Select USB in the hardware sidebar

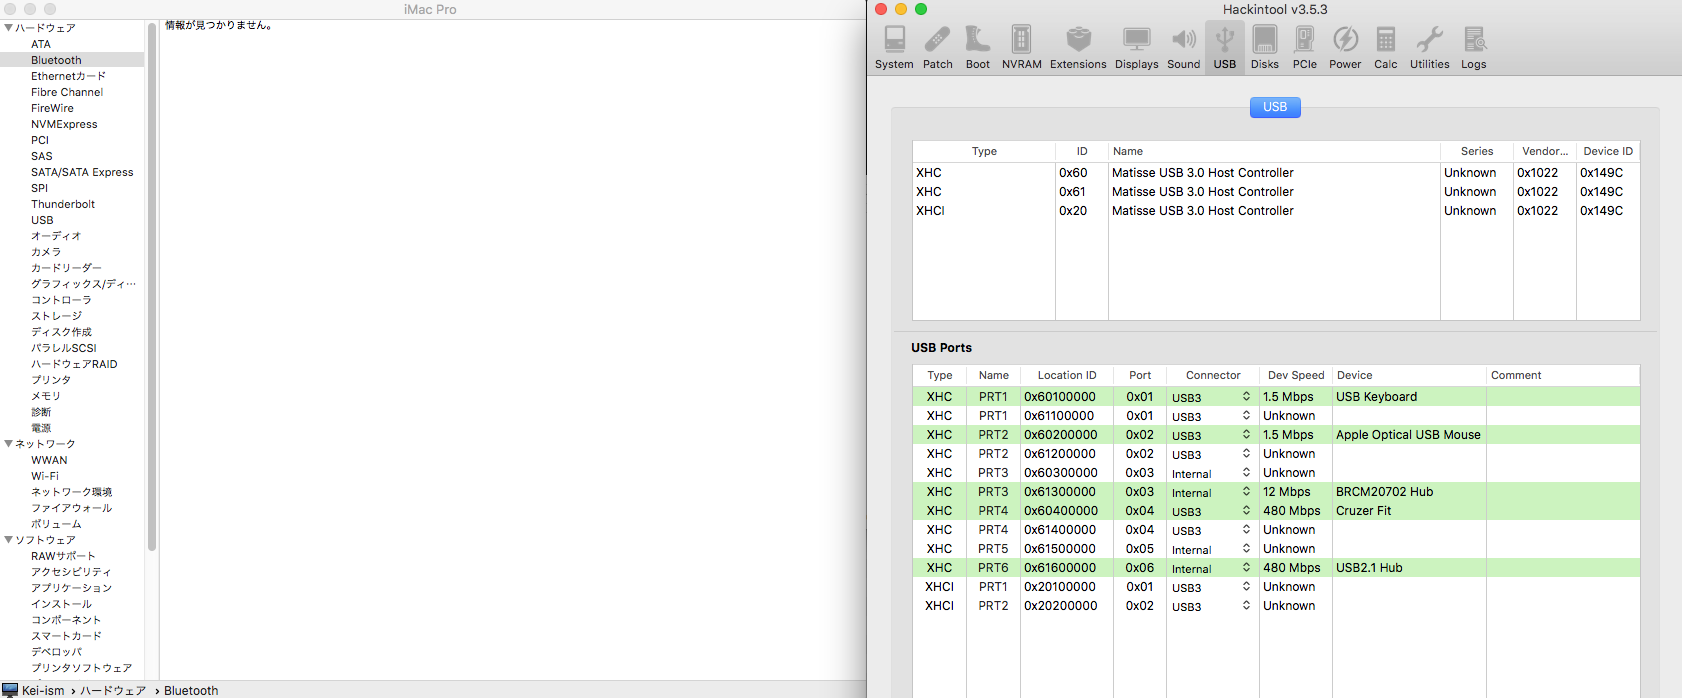42,220
